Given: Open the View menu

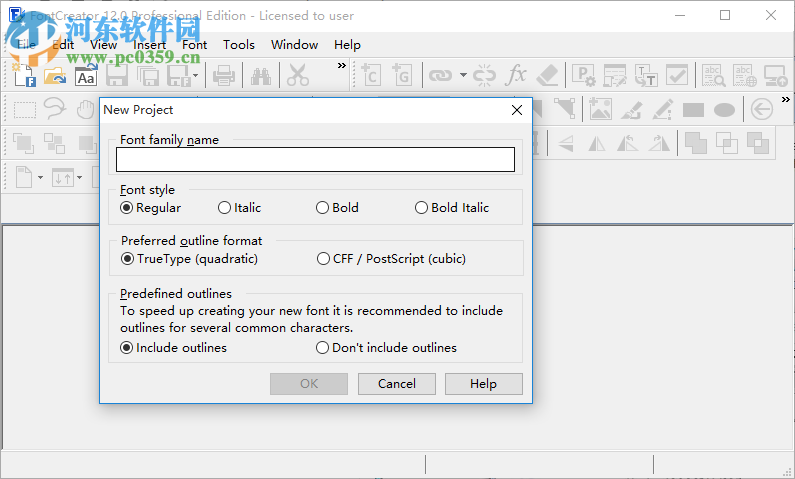Looking at the screenshot, I should click(x=103, y=45).
